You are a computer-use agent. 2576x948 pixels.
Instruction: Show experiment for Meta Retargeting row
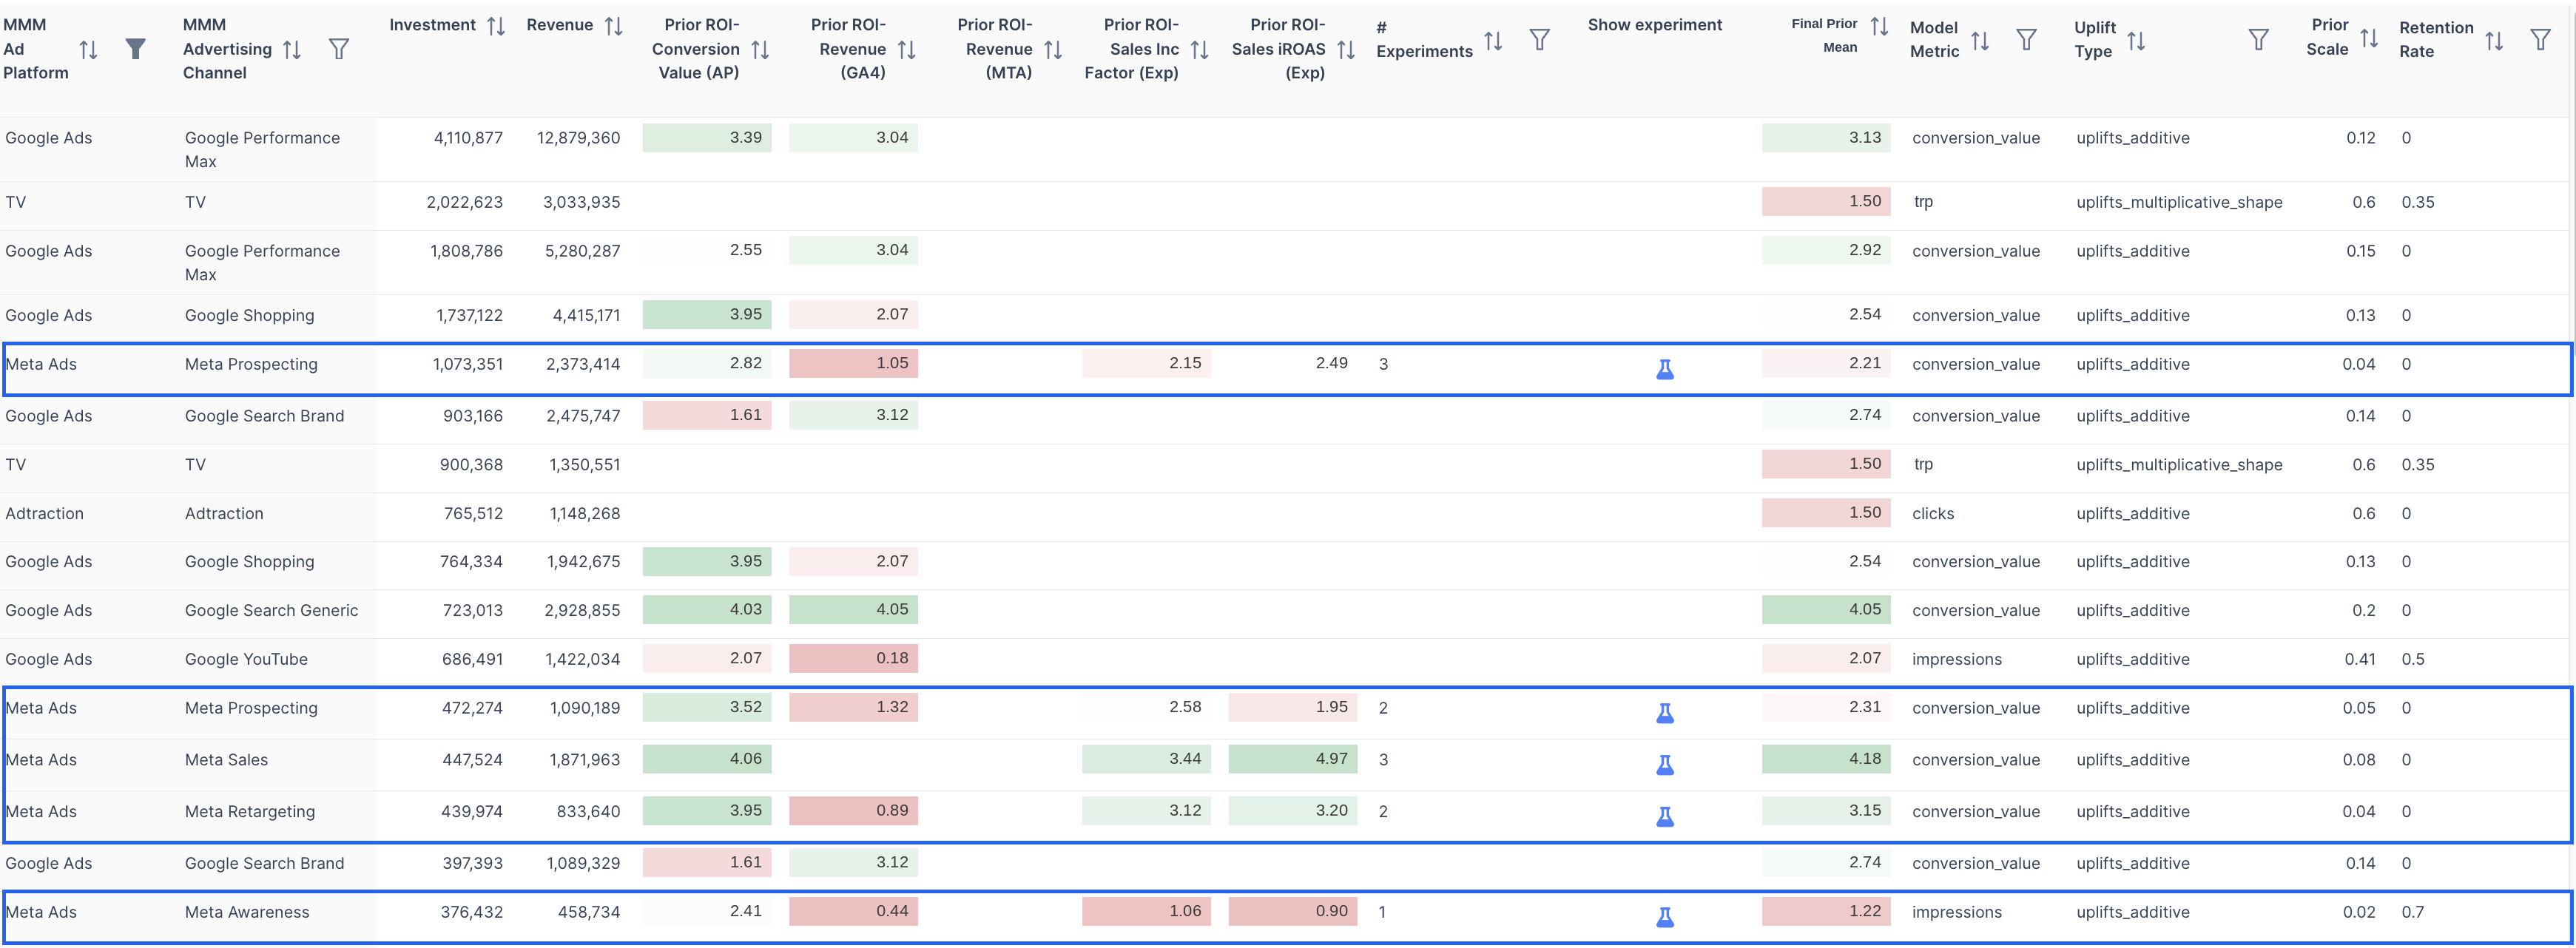[1665, 817]
